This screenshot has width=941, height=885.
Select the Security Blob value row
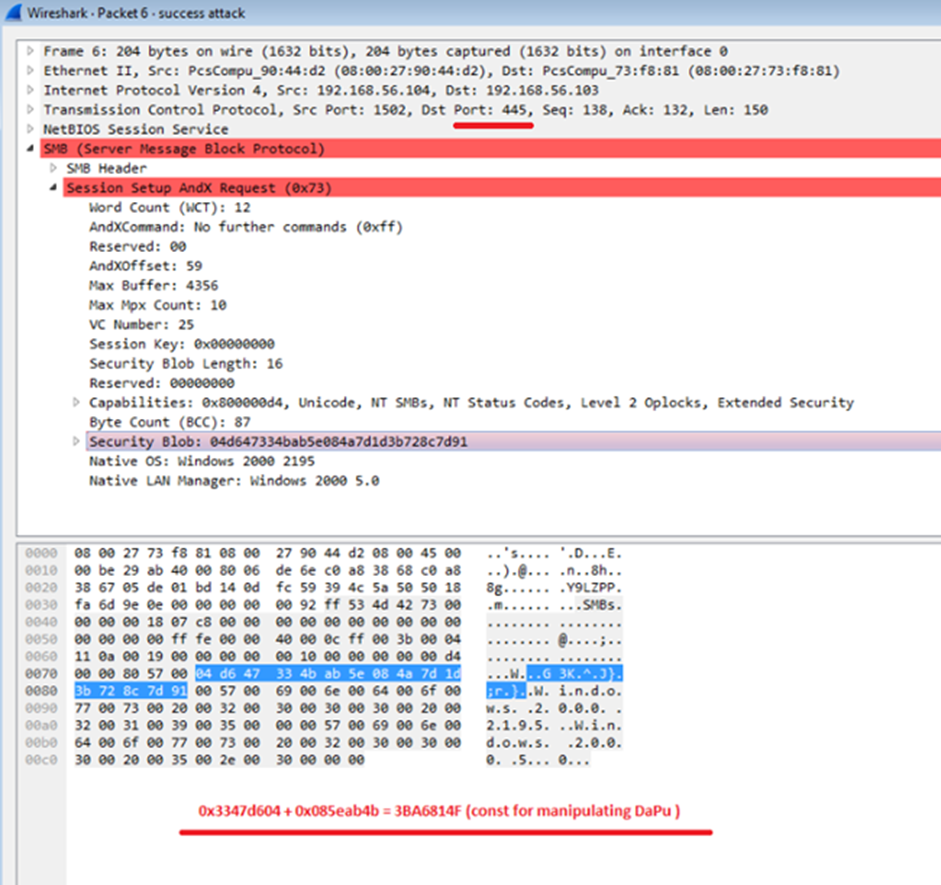click(x=513, y=442)
